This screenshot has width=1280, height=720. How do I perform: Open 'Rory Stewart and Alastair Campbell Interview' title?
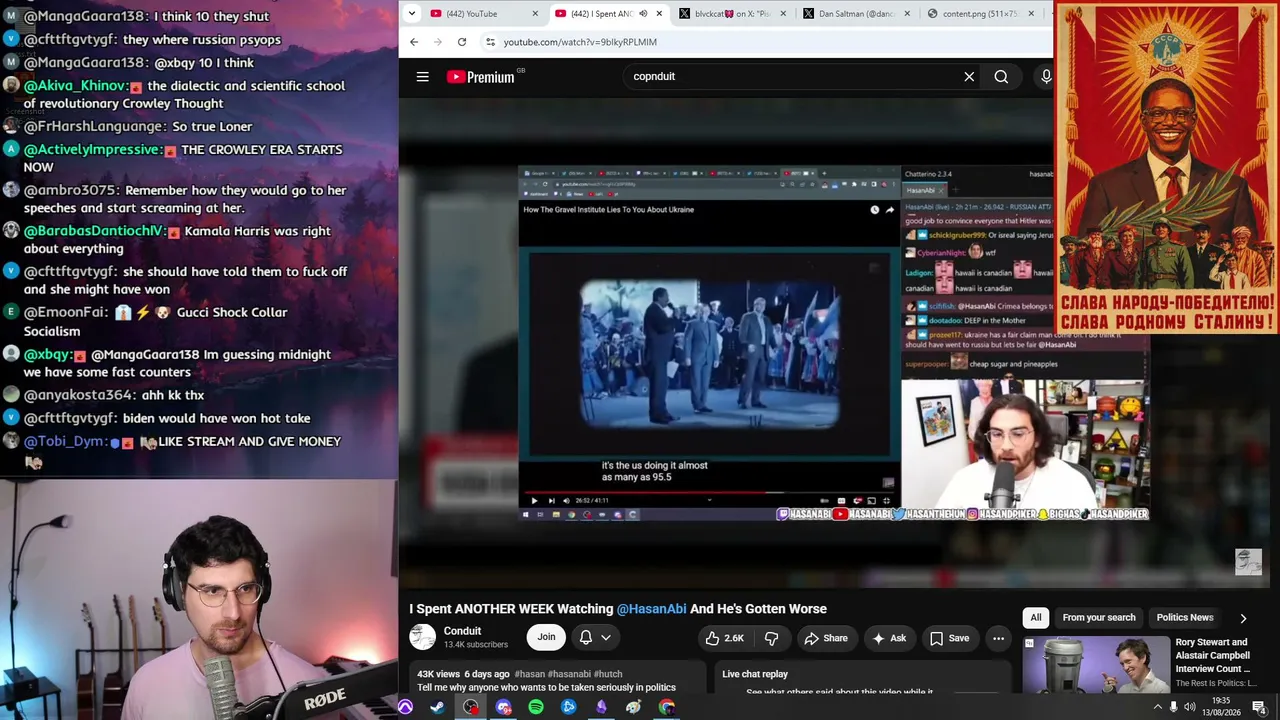click(x=1213, y=656)
